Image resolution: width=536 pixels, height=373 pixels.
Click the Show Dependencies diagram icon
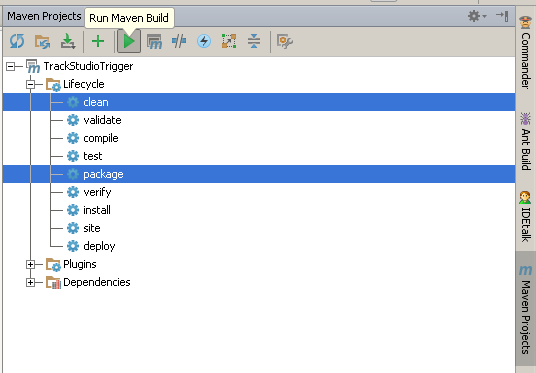229,41
